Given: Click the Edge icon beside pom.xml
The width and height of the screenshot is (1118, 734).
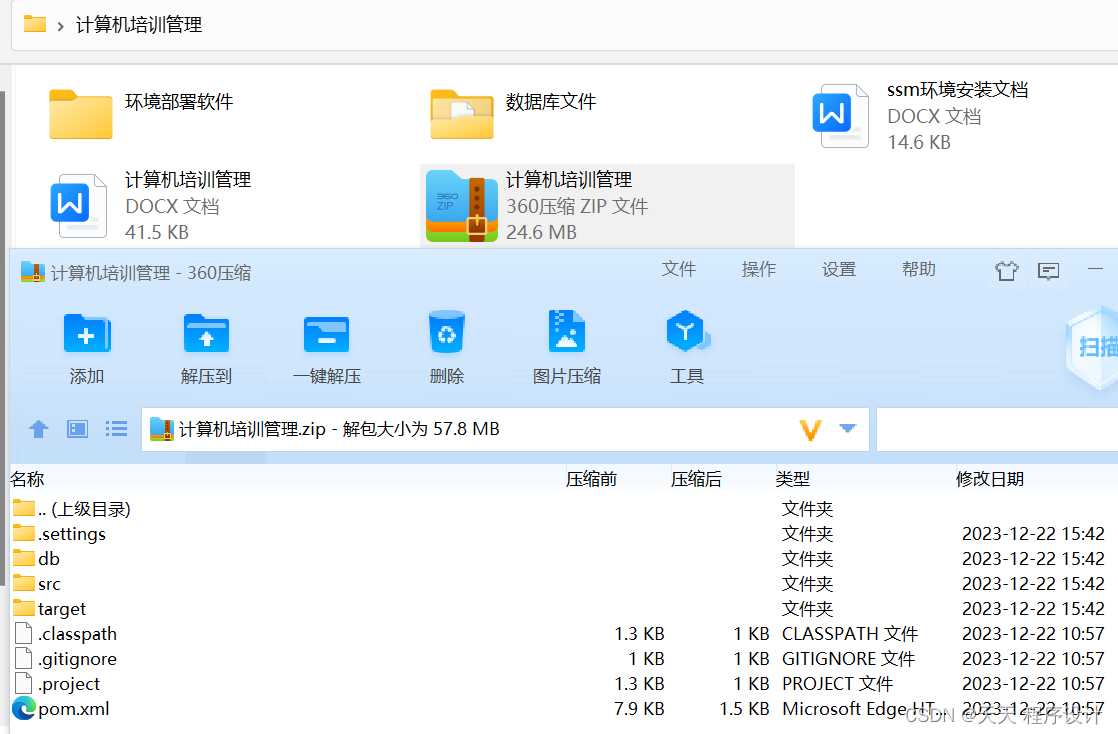Looking at the screenshot, I should tap(24, 708).
